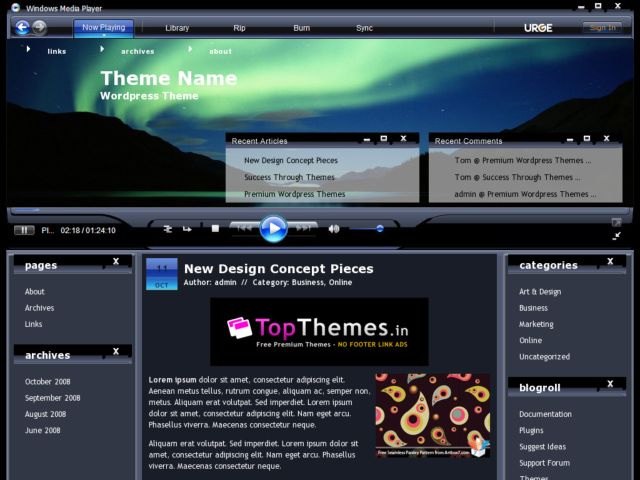
Task: Maximize the Recent Articles panel
Action: pos(384,138)
